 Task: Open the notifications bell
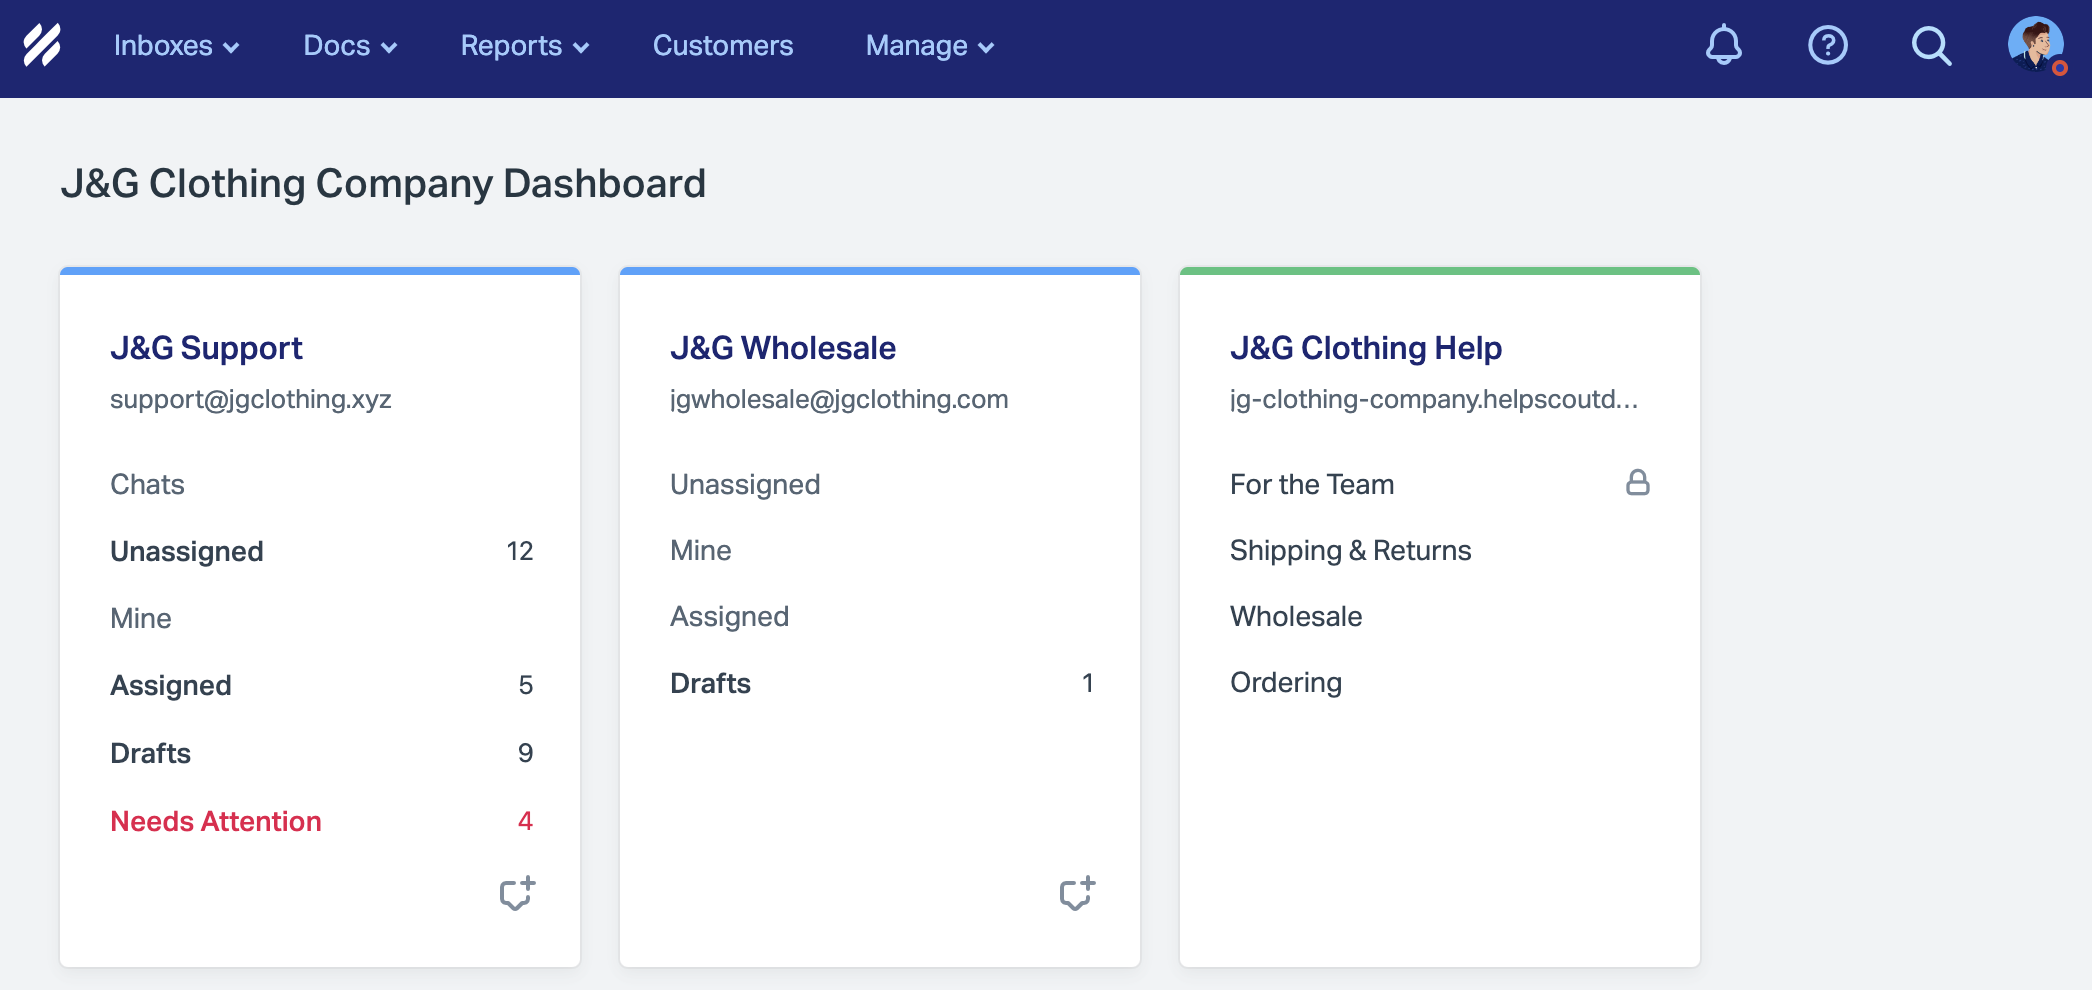click(1722, 45)
